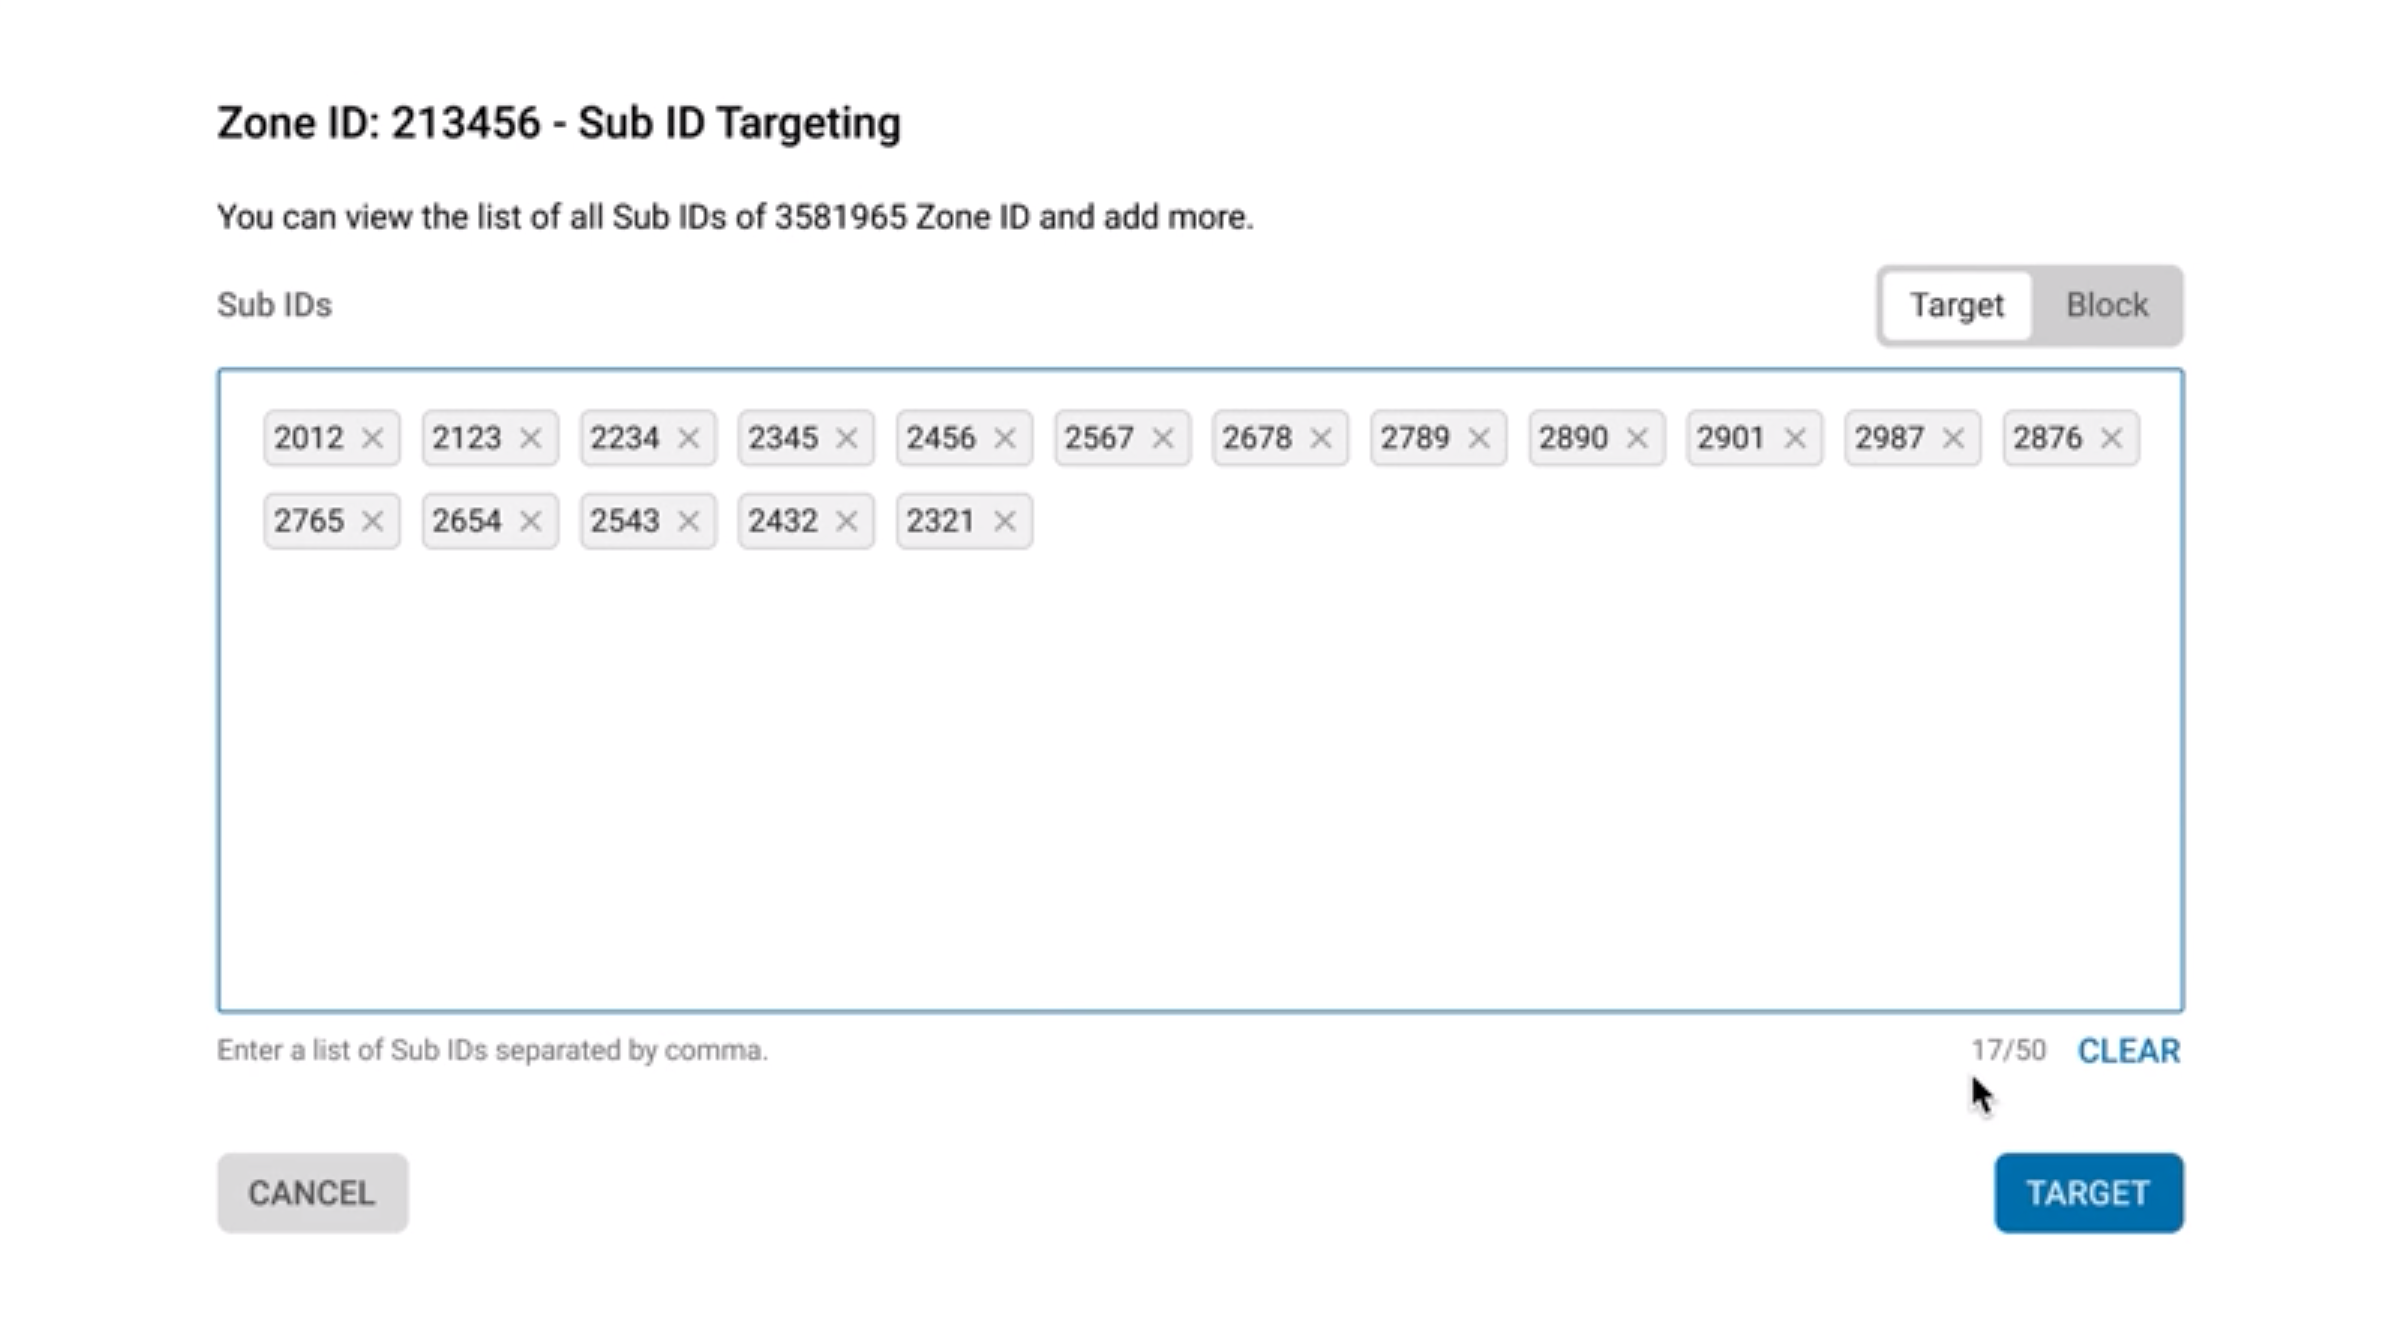Click TARGET to save Sub ID targeting
Image resolution: width=2392 pixels, height=1318 pixels.
pos(2089,1191)
